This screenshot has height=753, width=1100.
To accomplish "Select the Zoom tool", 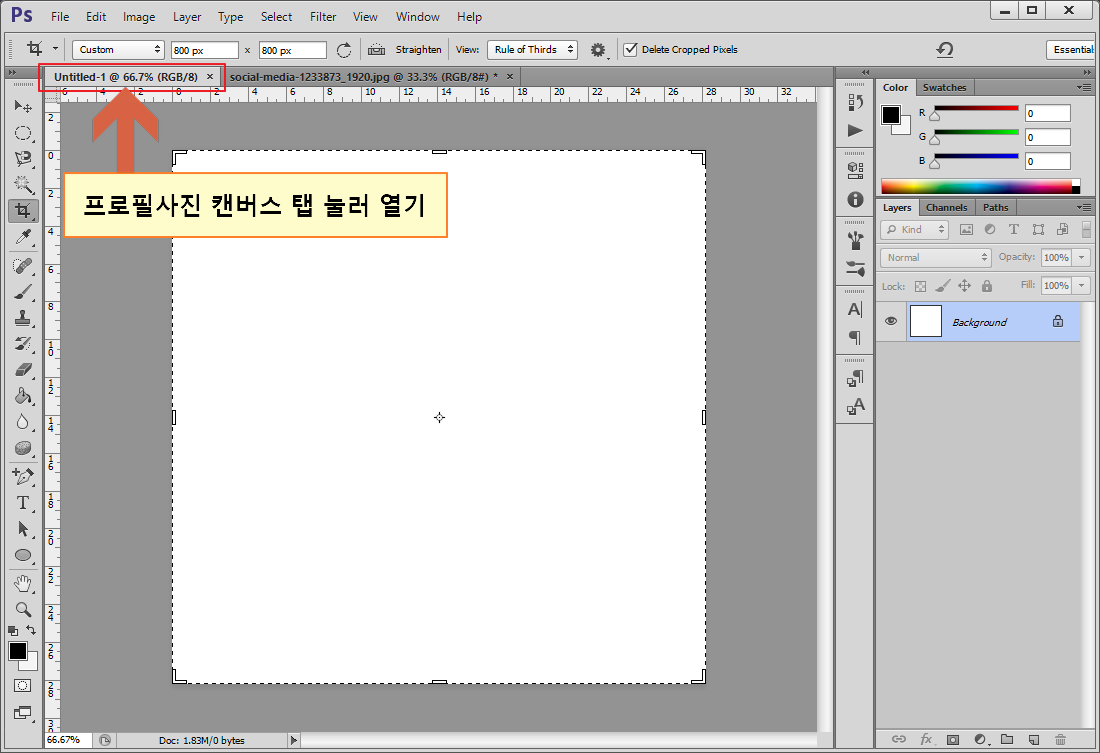I will [x=23, y=609].
